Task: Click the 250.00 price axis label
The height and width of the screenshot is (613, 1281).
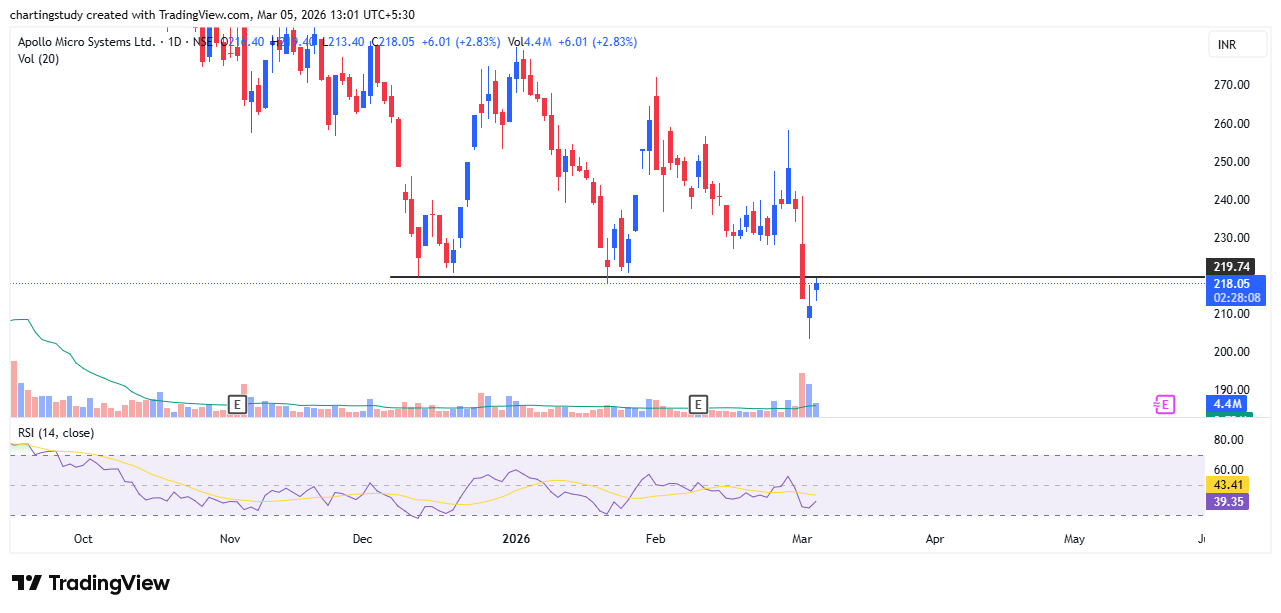Action: [1232, 162]
